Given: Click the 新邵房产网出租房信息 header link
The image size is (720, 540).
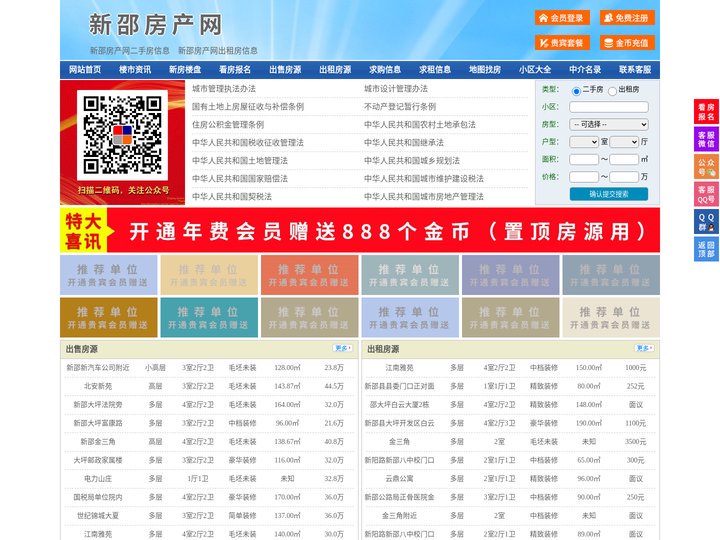Looking at the screenshot, I should 218,51.
